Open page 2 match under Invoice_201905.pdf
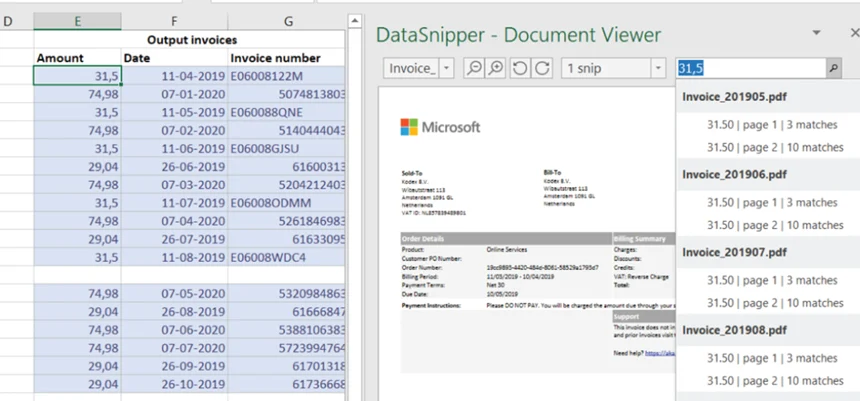860x401 pixels. coord(774,147)
